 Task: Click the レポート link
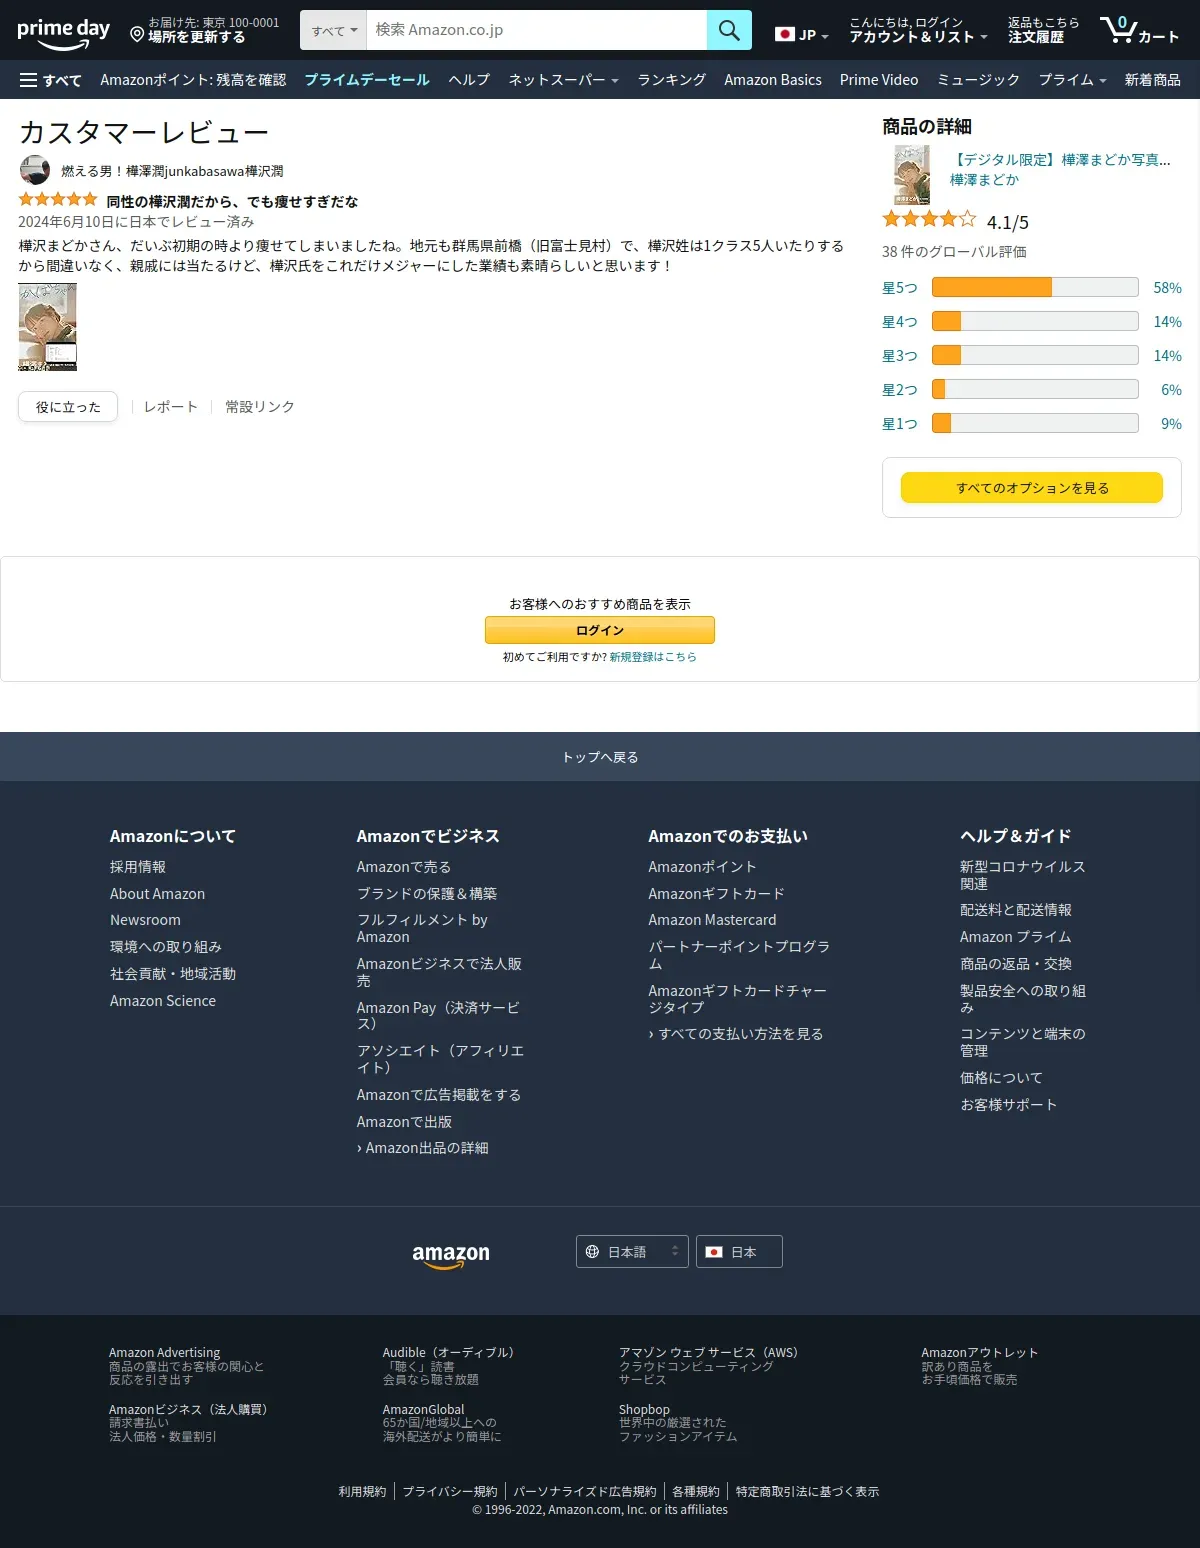coord(171,407)
